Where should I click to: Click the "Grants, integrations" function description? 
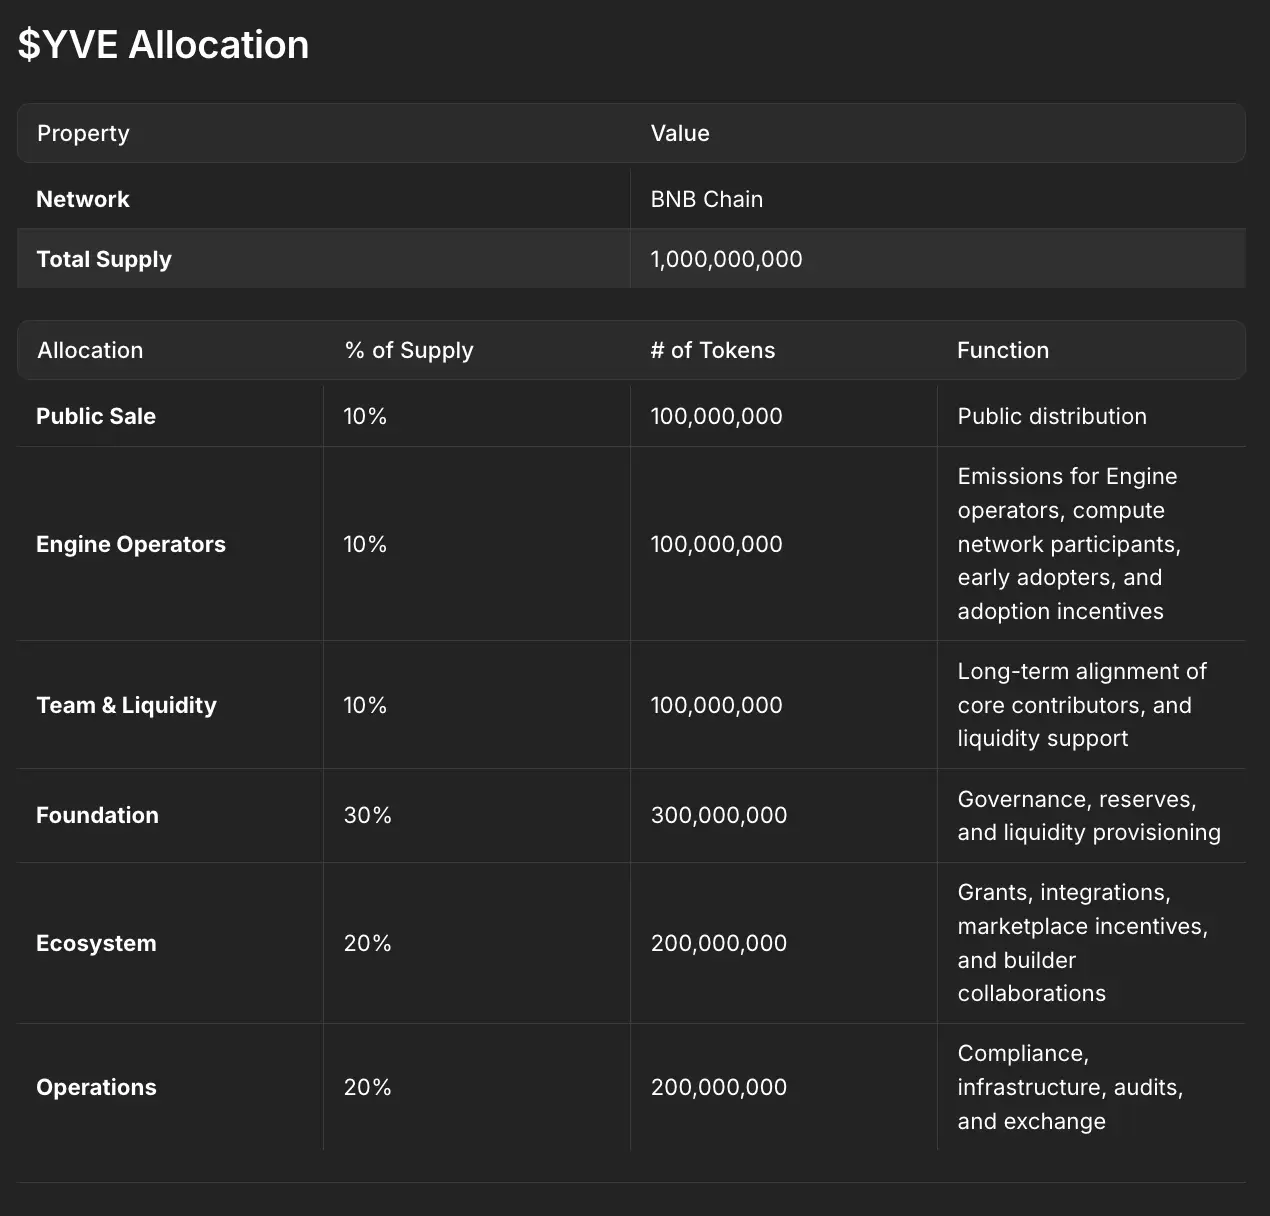(1083, 943)
